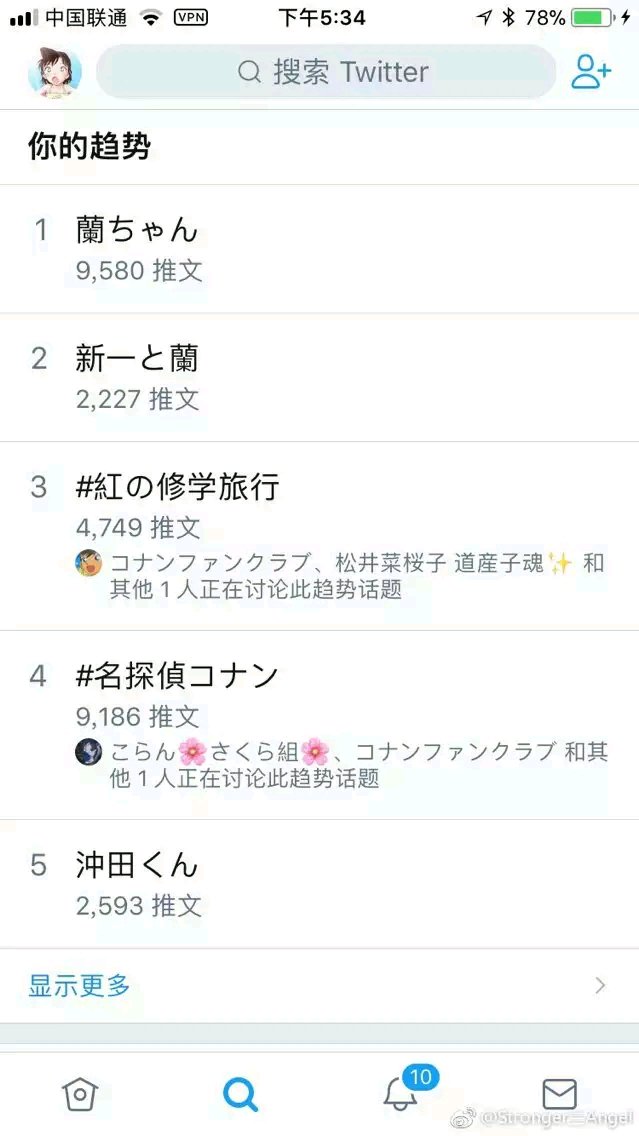Open trend 新一と蘭

[x=320, y=377]
